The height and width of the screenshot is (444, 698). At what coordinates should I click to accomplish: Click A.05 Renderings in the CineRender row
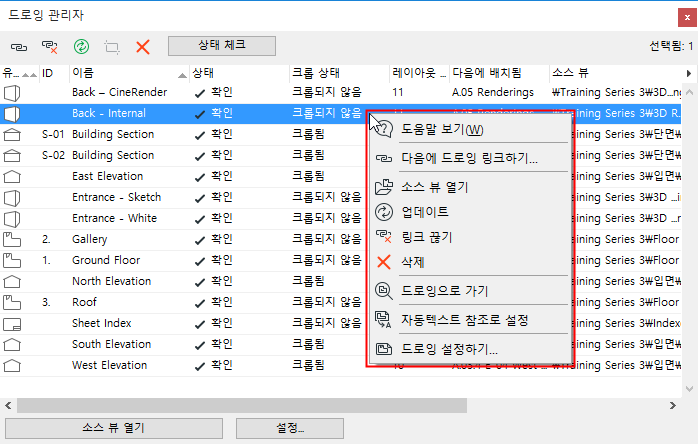coord(493,92)
